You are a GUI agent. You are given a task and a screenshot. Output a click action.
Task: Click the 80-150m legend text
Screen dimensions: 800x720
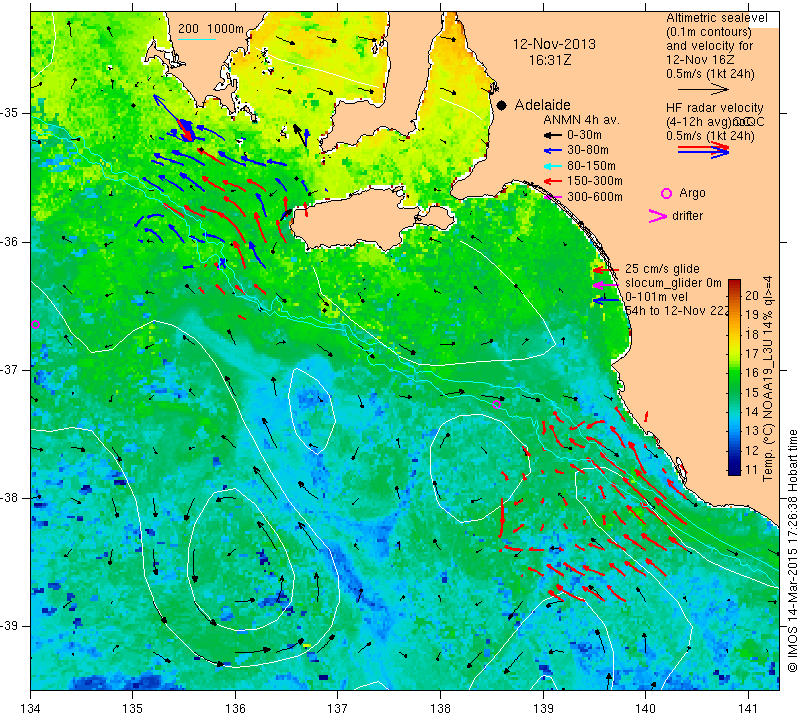click(x=591, y=166)
